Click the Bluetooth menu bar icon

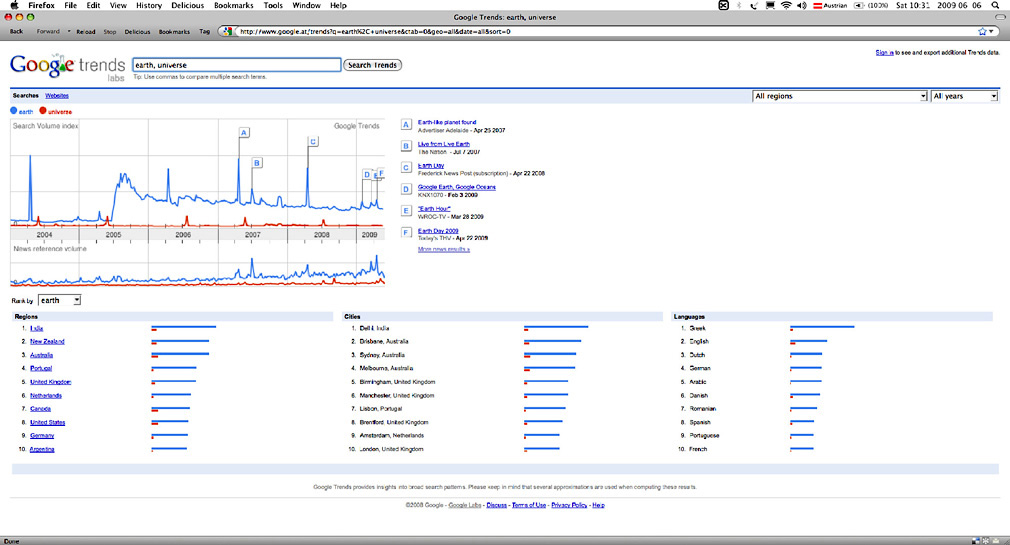point(738,5)
